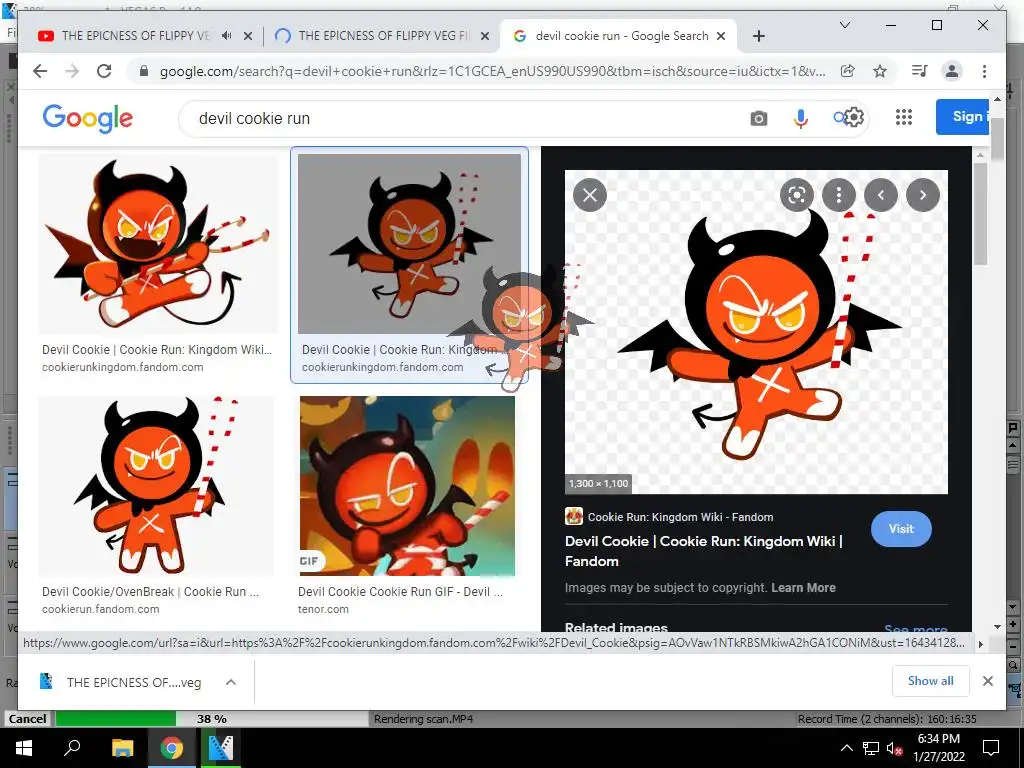The height and width of the screenshot is (768, 1024).
Task: Reload the page with the refresh icon
Action: 104,71
